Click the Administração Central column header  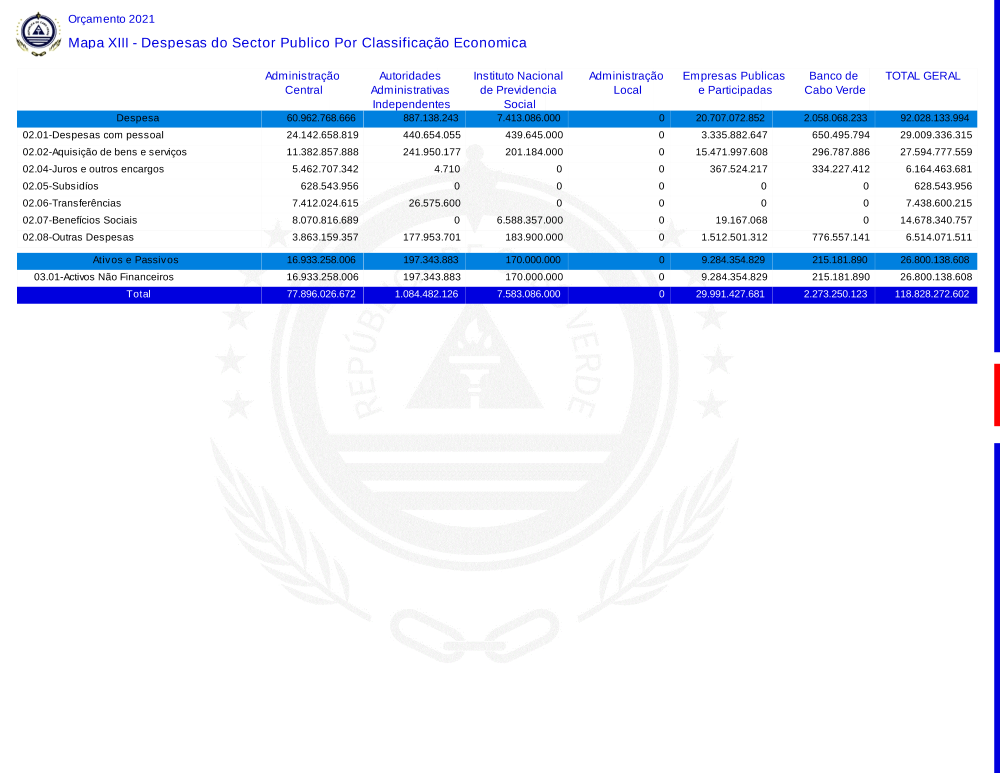pyautogui.click(x=302, y=83)
